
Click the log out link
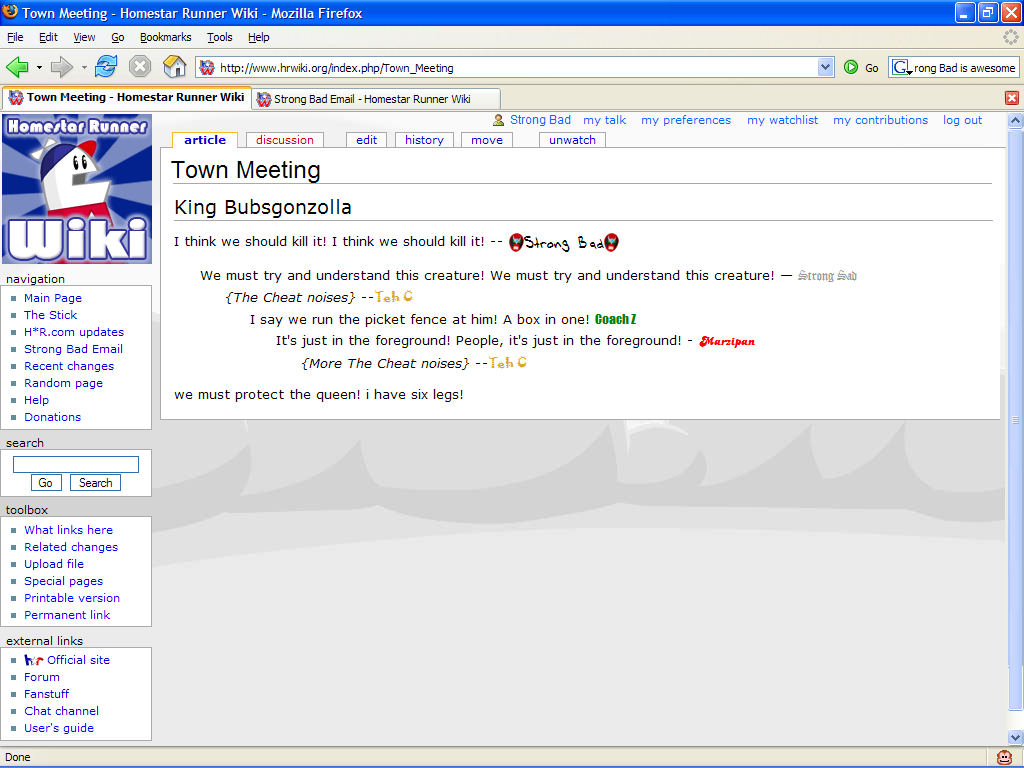pyautogui.click(x=962, y=120)
